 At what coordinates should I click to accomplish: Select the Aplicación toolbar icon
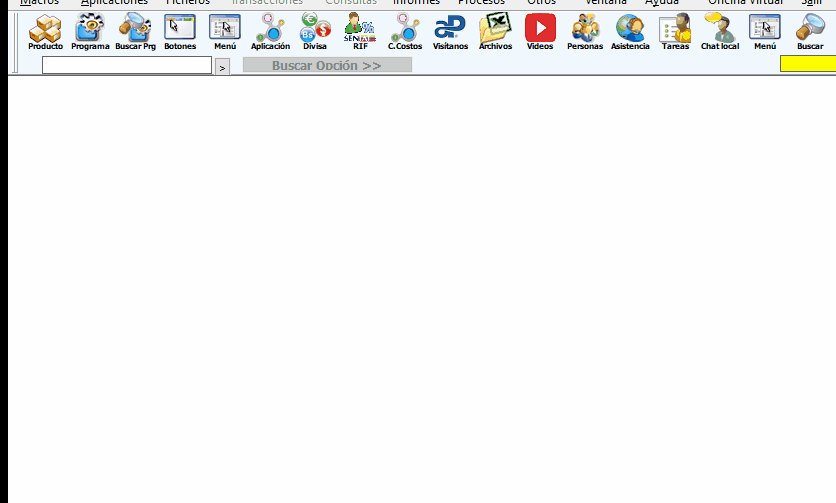pos(270,31)
